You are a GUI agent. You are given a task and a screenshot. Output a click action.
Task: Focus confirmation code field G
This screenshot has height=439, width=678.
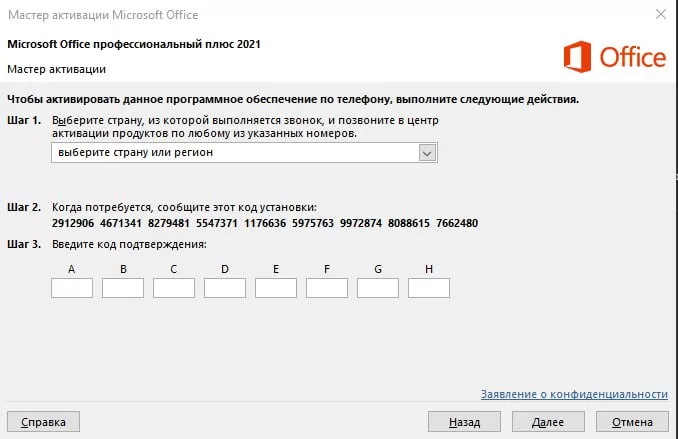pos(378,288)
